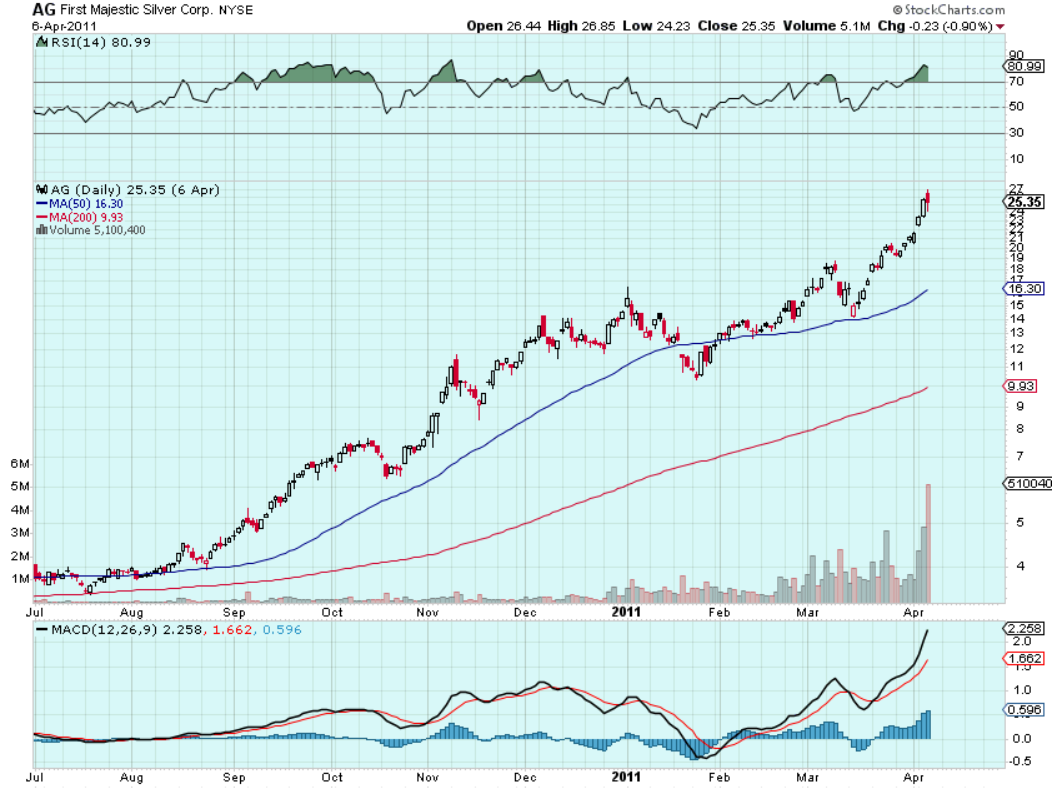Click the Volume 5.1M header value
Viewport: 1062px width, 789px height.
(826, 26)
